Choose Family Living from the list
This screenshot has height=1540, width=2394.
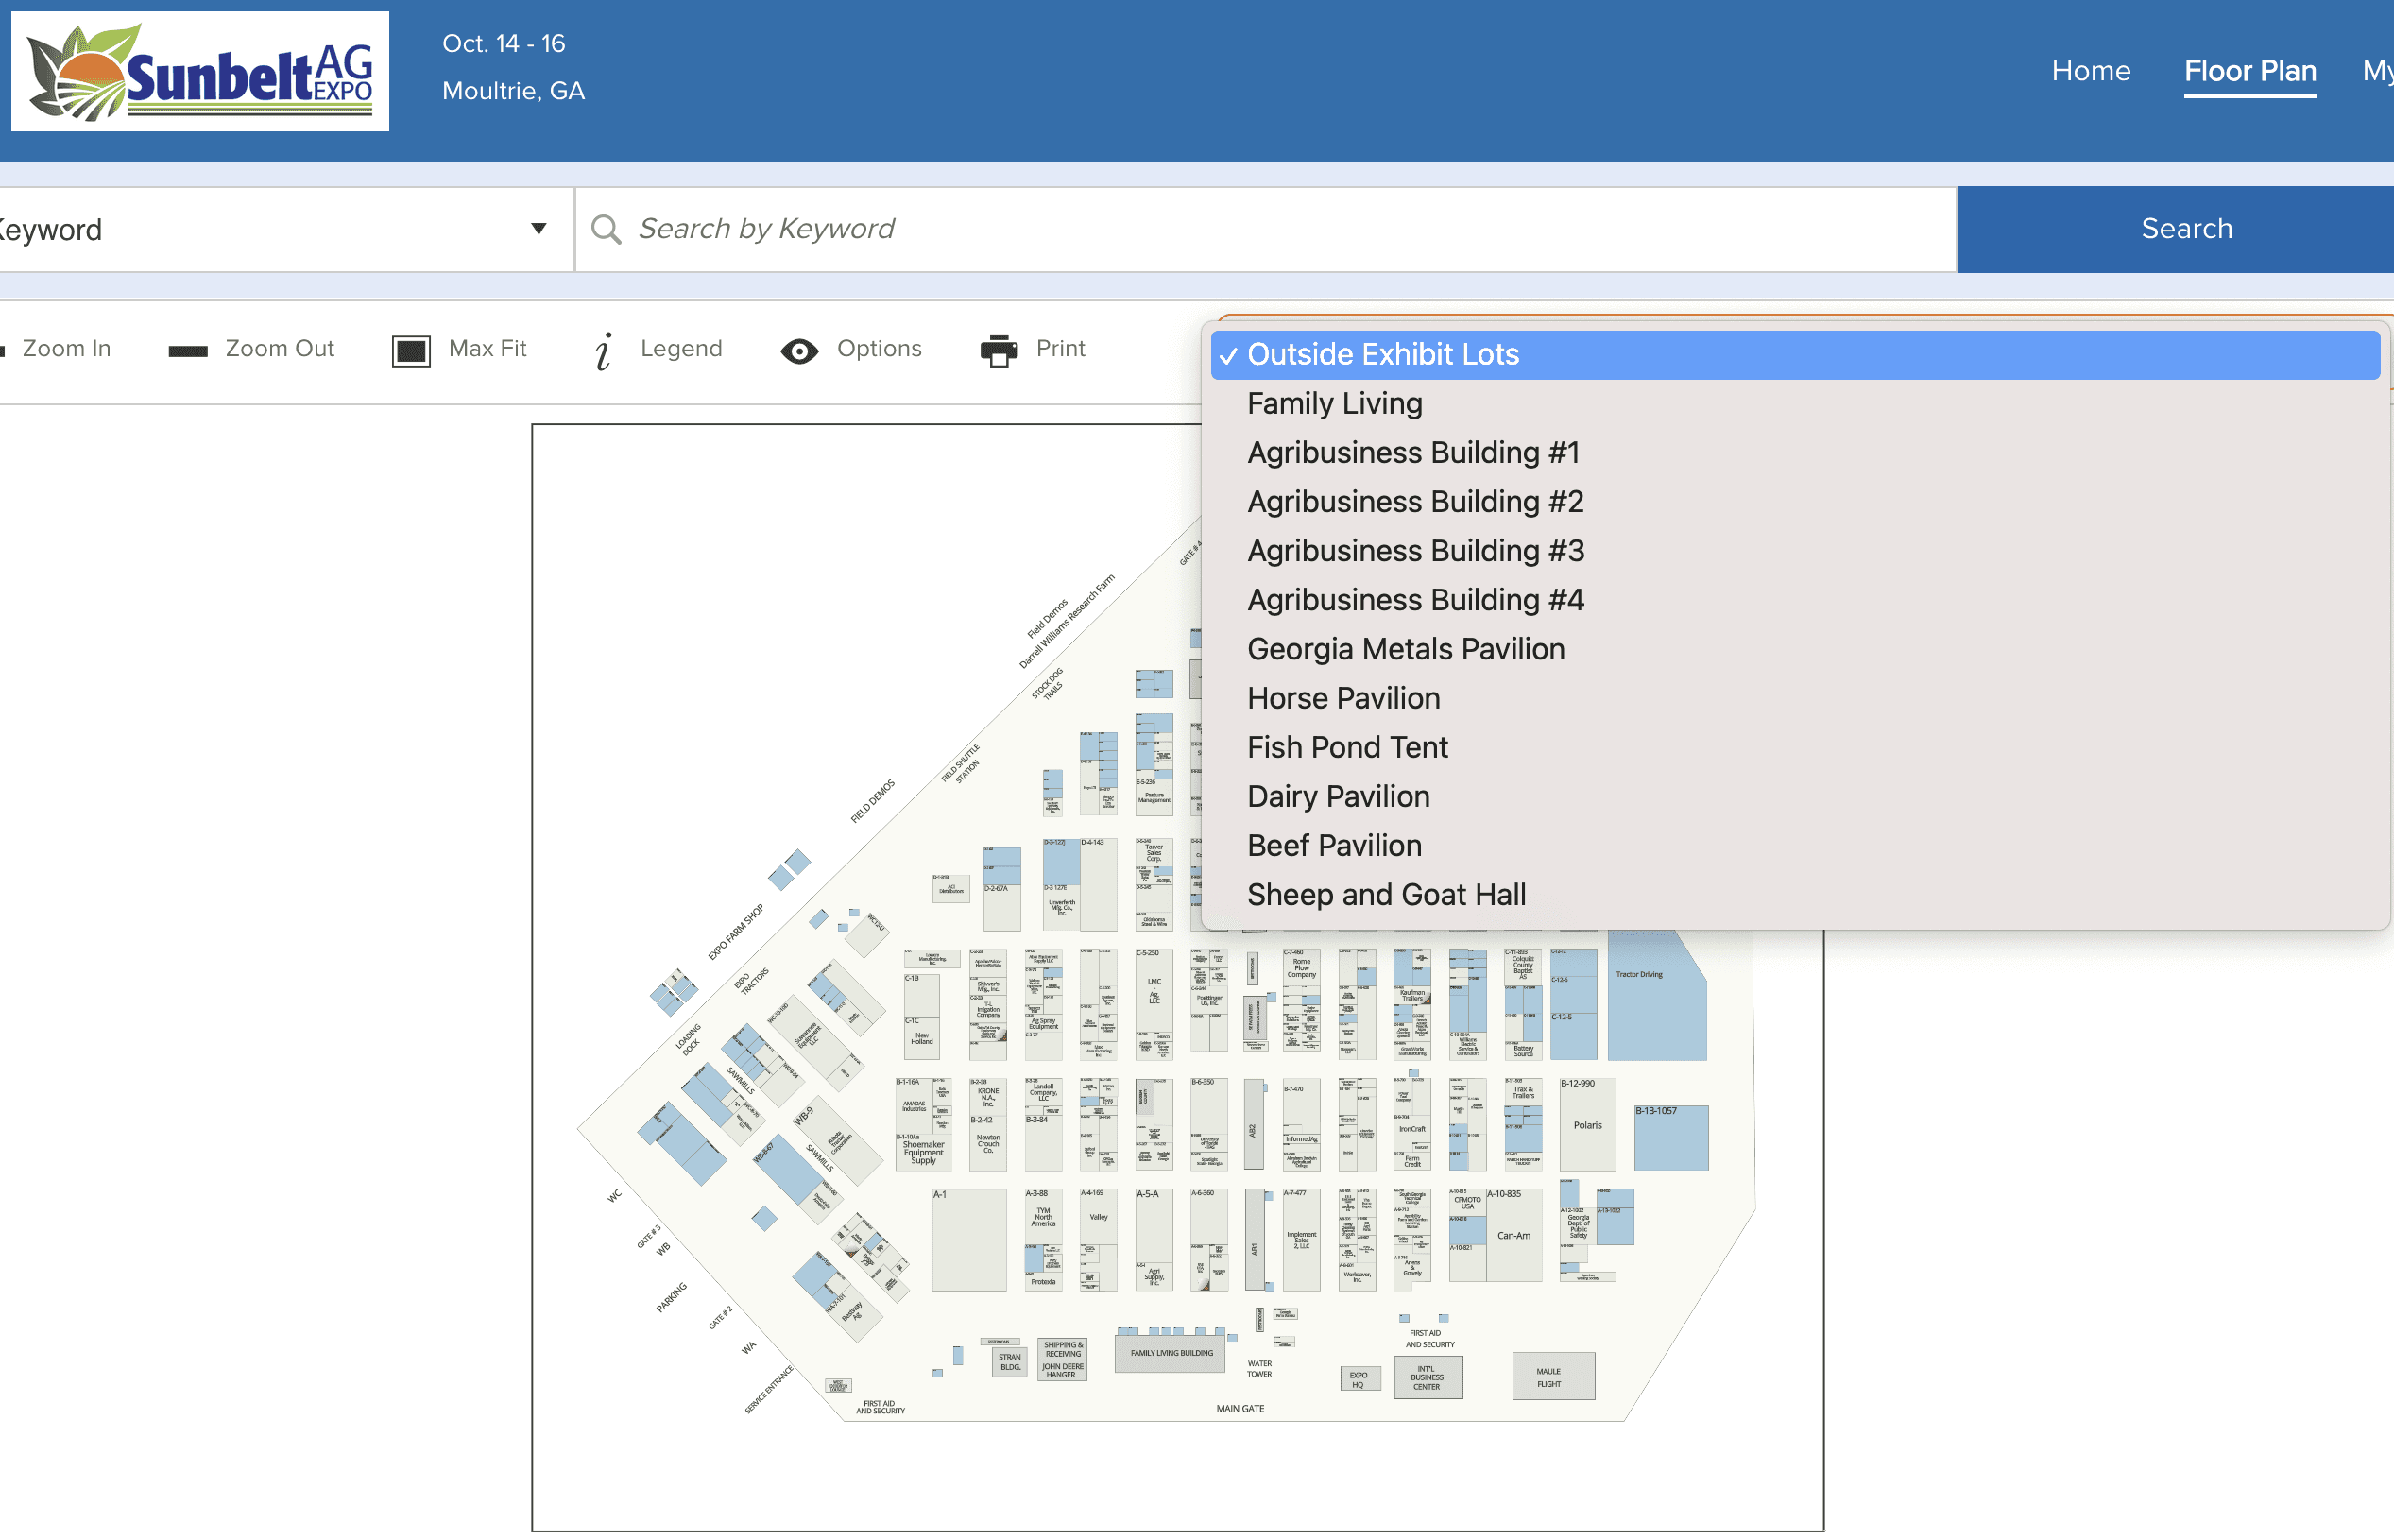pos(1334,403)
